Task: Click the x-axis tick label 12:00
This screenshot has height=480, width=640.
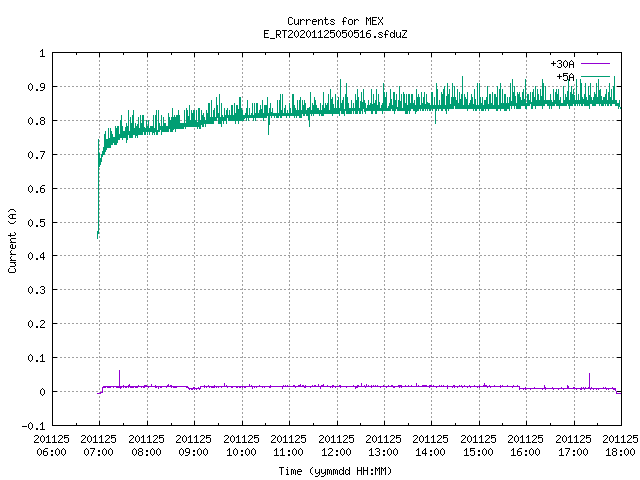Action: coord(336,452)
